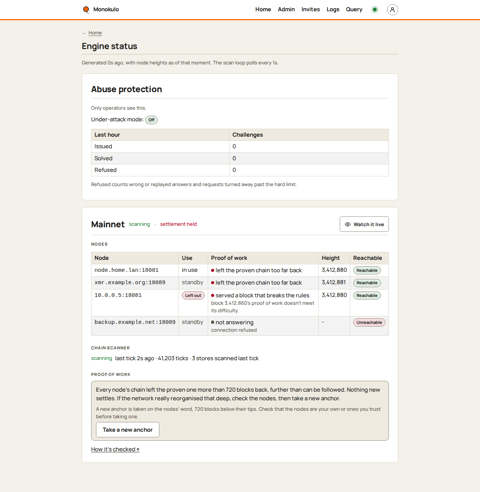
Task: Click the Engine status heading
Action: click(109, 46)
